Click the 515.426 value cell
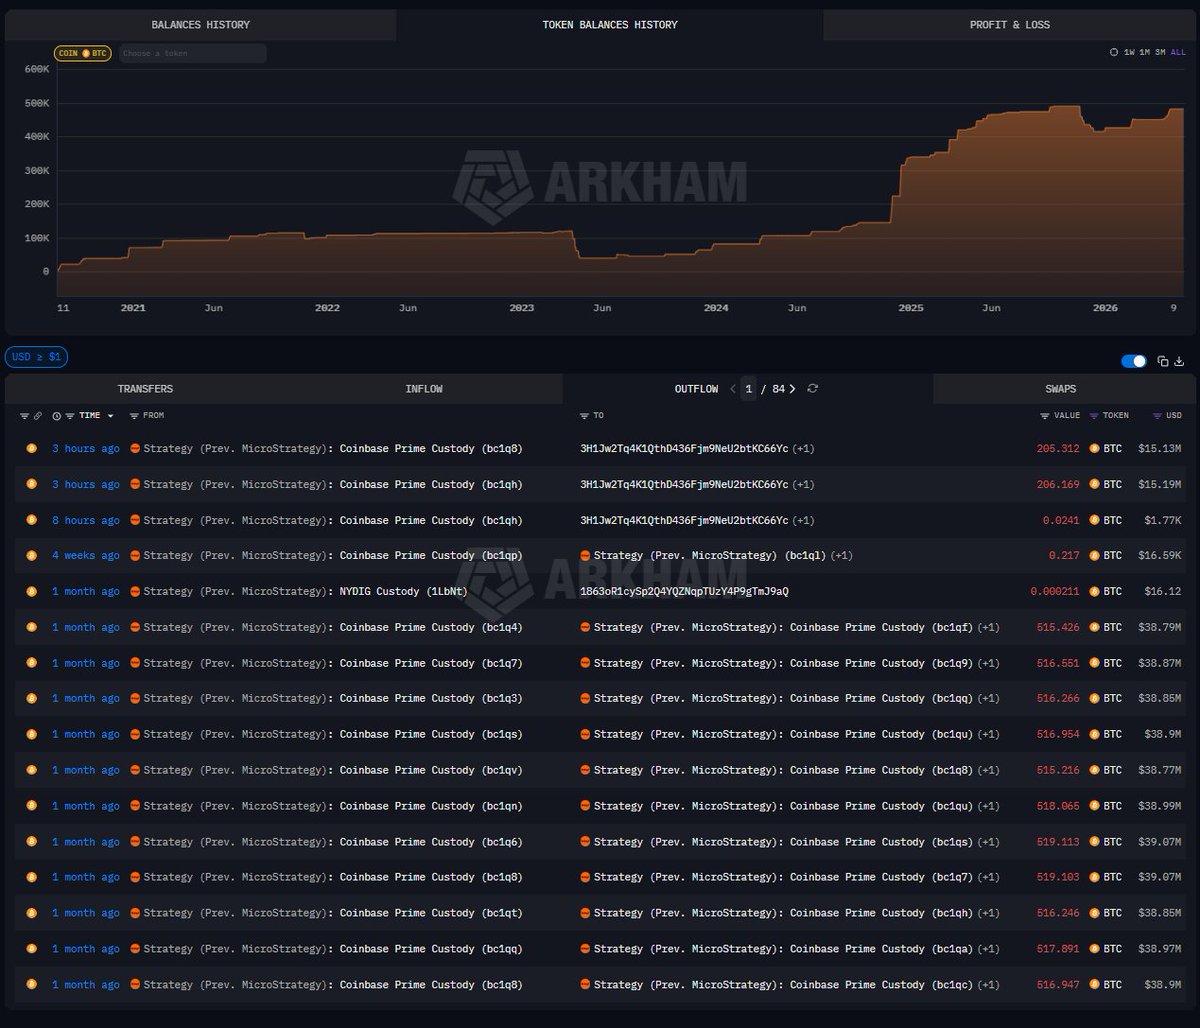Viewport: 1200px width, 1028px height. tap(1058, 628)
